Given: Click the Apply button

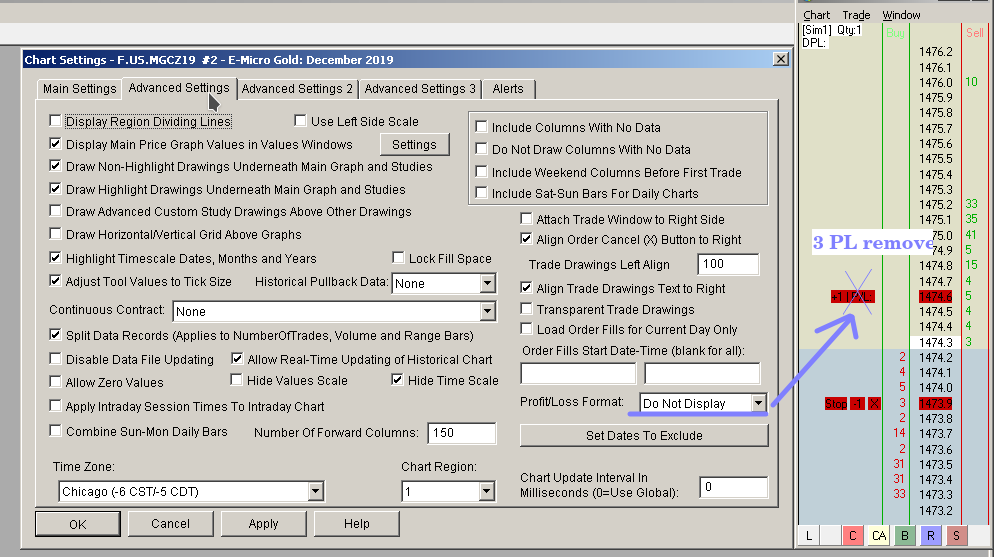Looking at the screenshot, I should tap(263, 524).
